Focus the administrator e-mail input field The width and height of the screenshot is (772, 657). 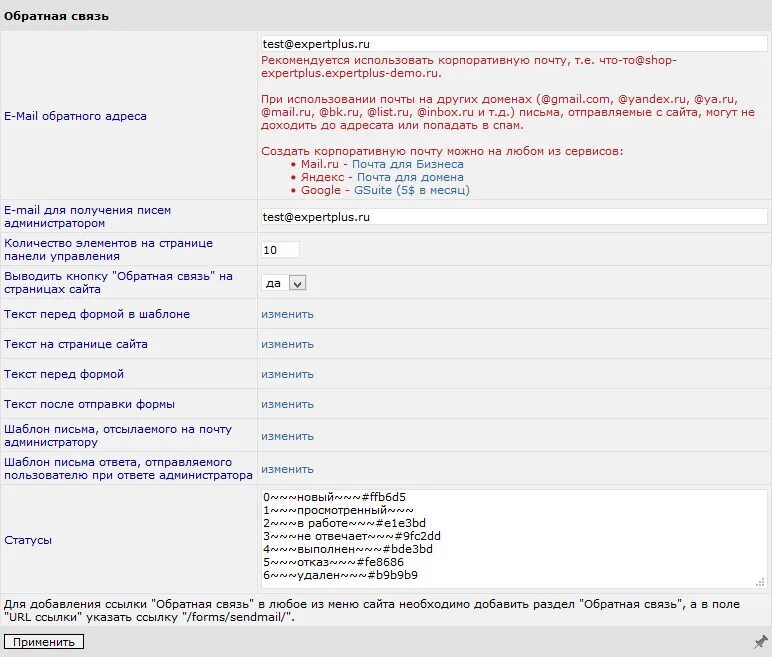[514, 217]
